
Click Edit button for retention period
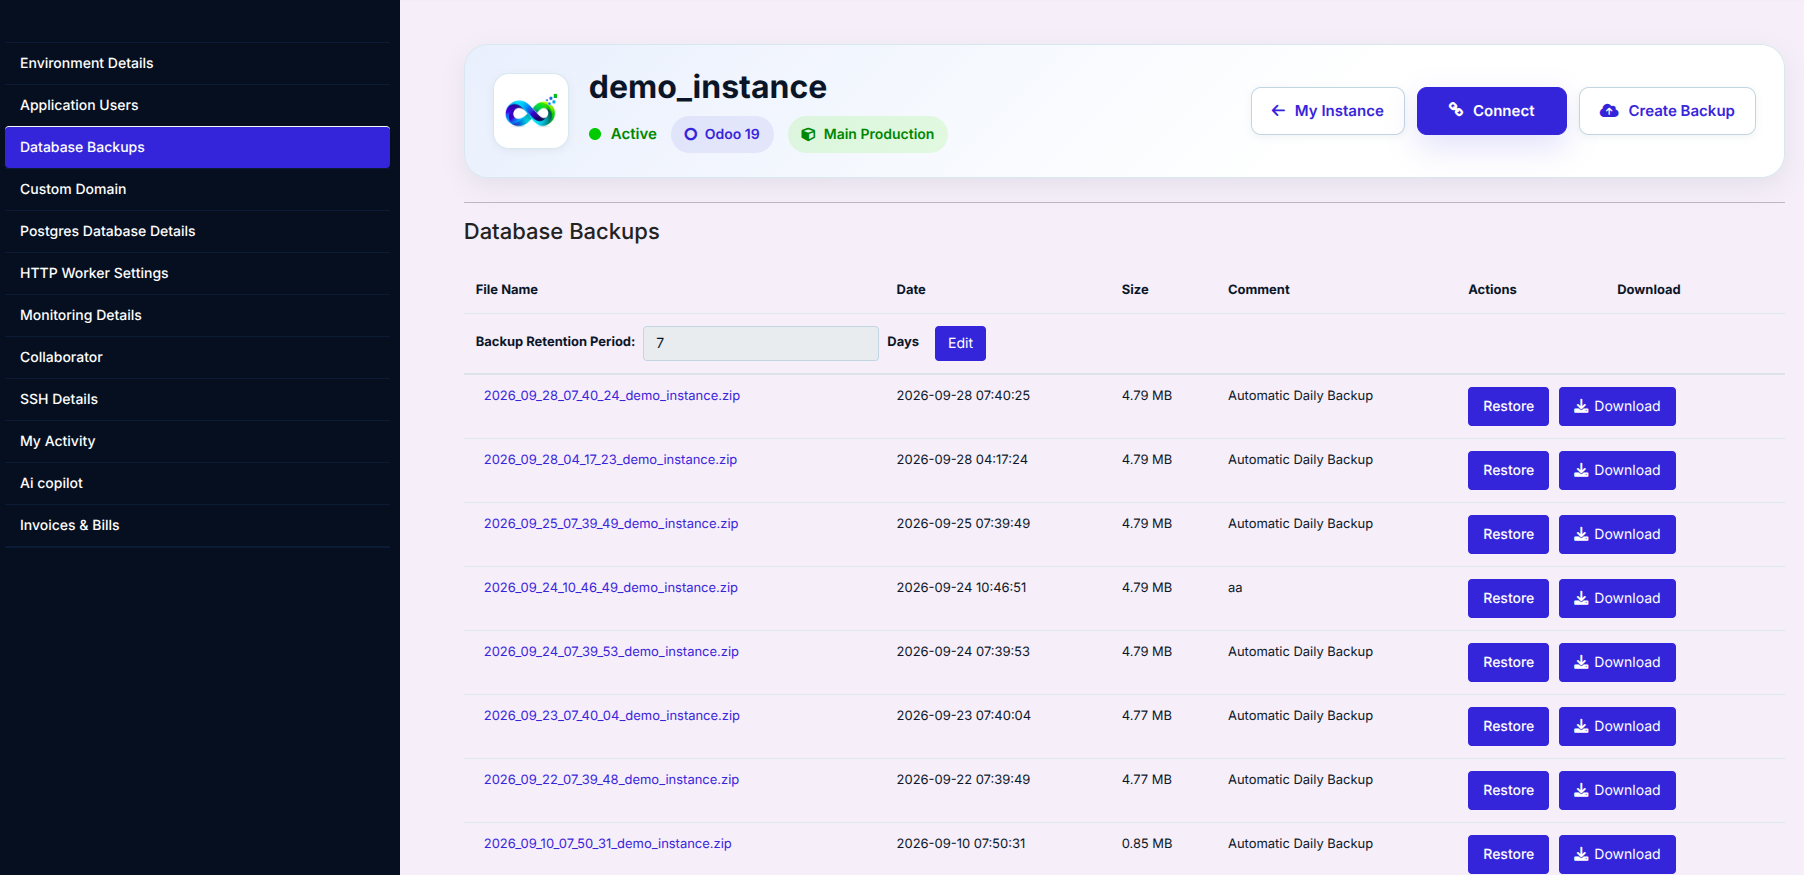[960, 343]
